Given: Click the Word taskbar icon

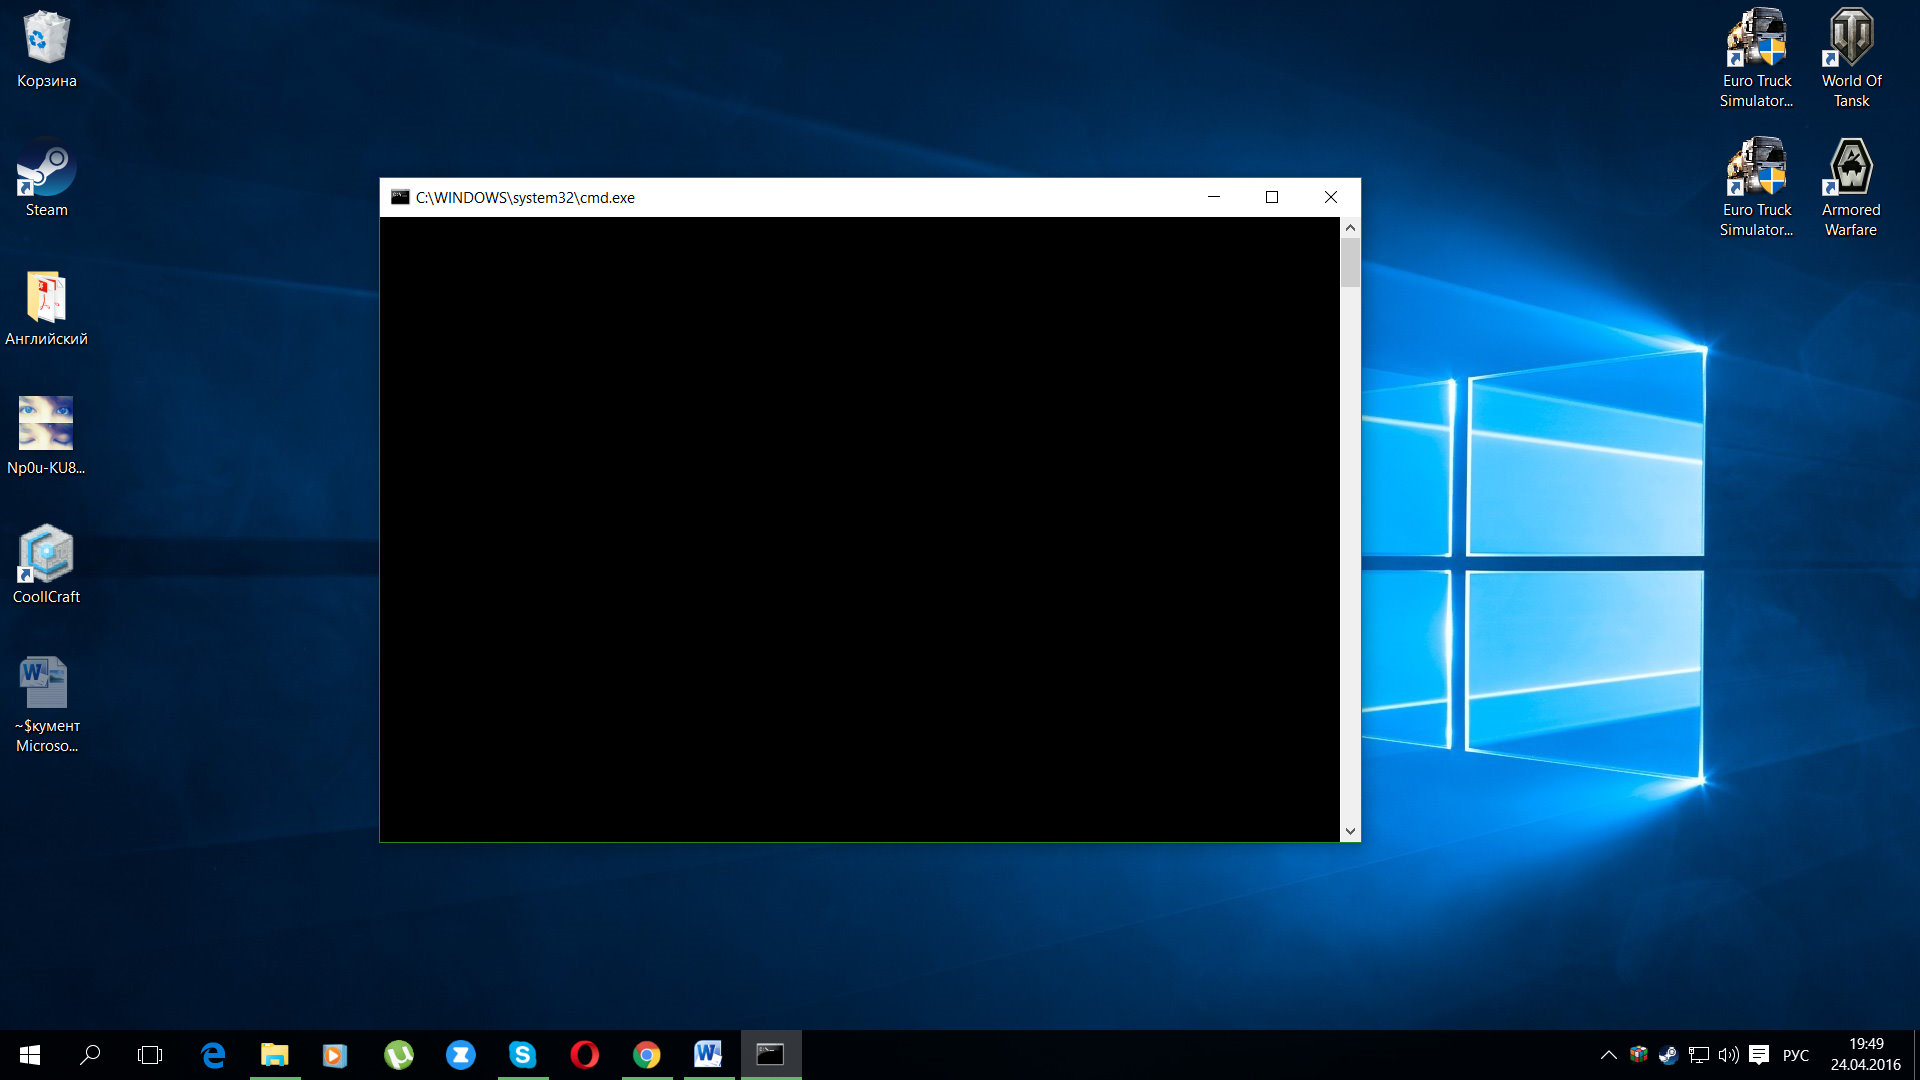Looking at the screenshot, I should click(x=708, y=1055).
